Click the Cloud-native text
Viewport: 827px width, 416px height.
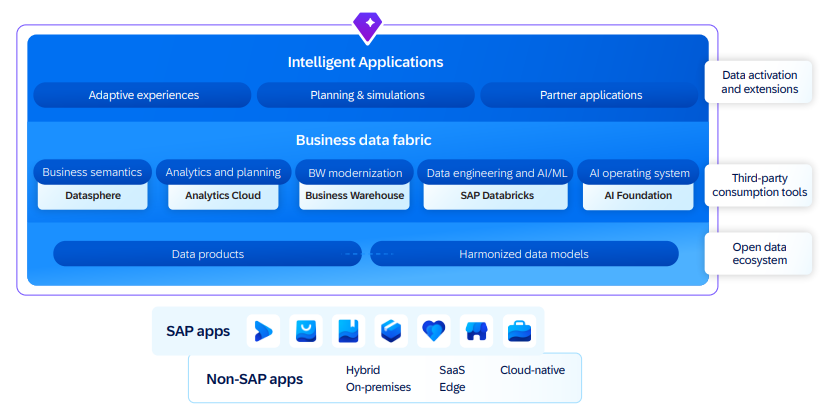click(532, 370)
